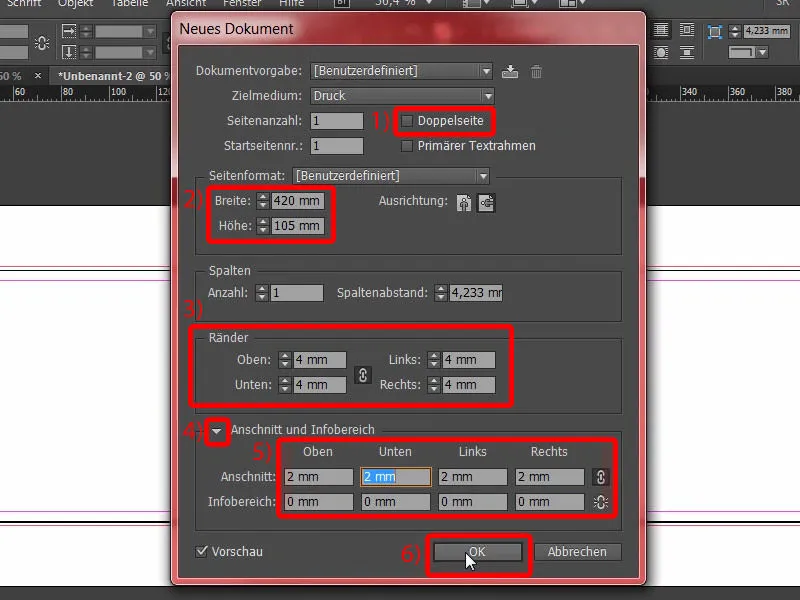The width and height of the screenshot is (800, 600).
Task: Open the dropdown of the upper control panel field
Action: (x=150, y=32)
